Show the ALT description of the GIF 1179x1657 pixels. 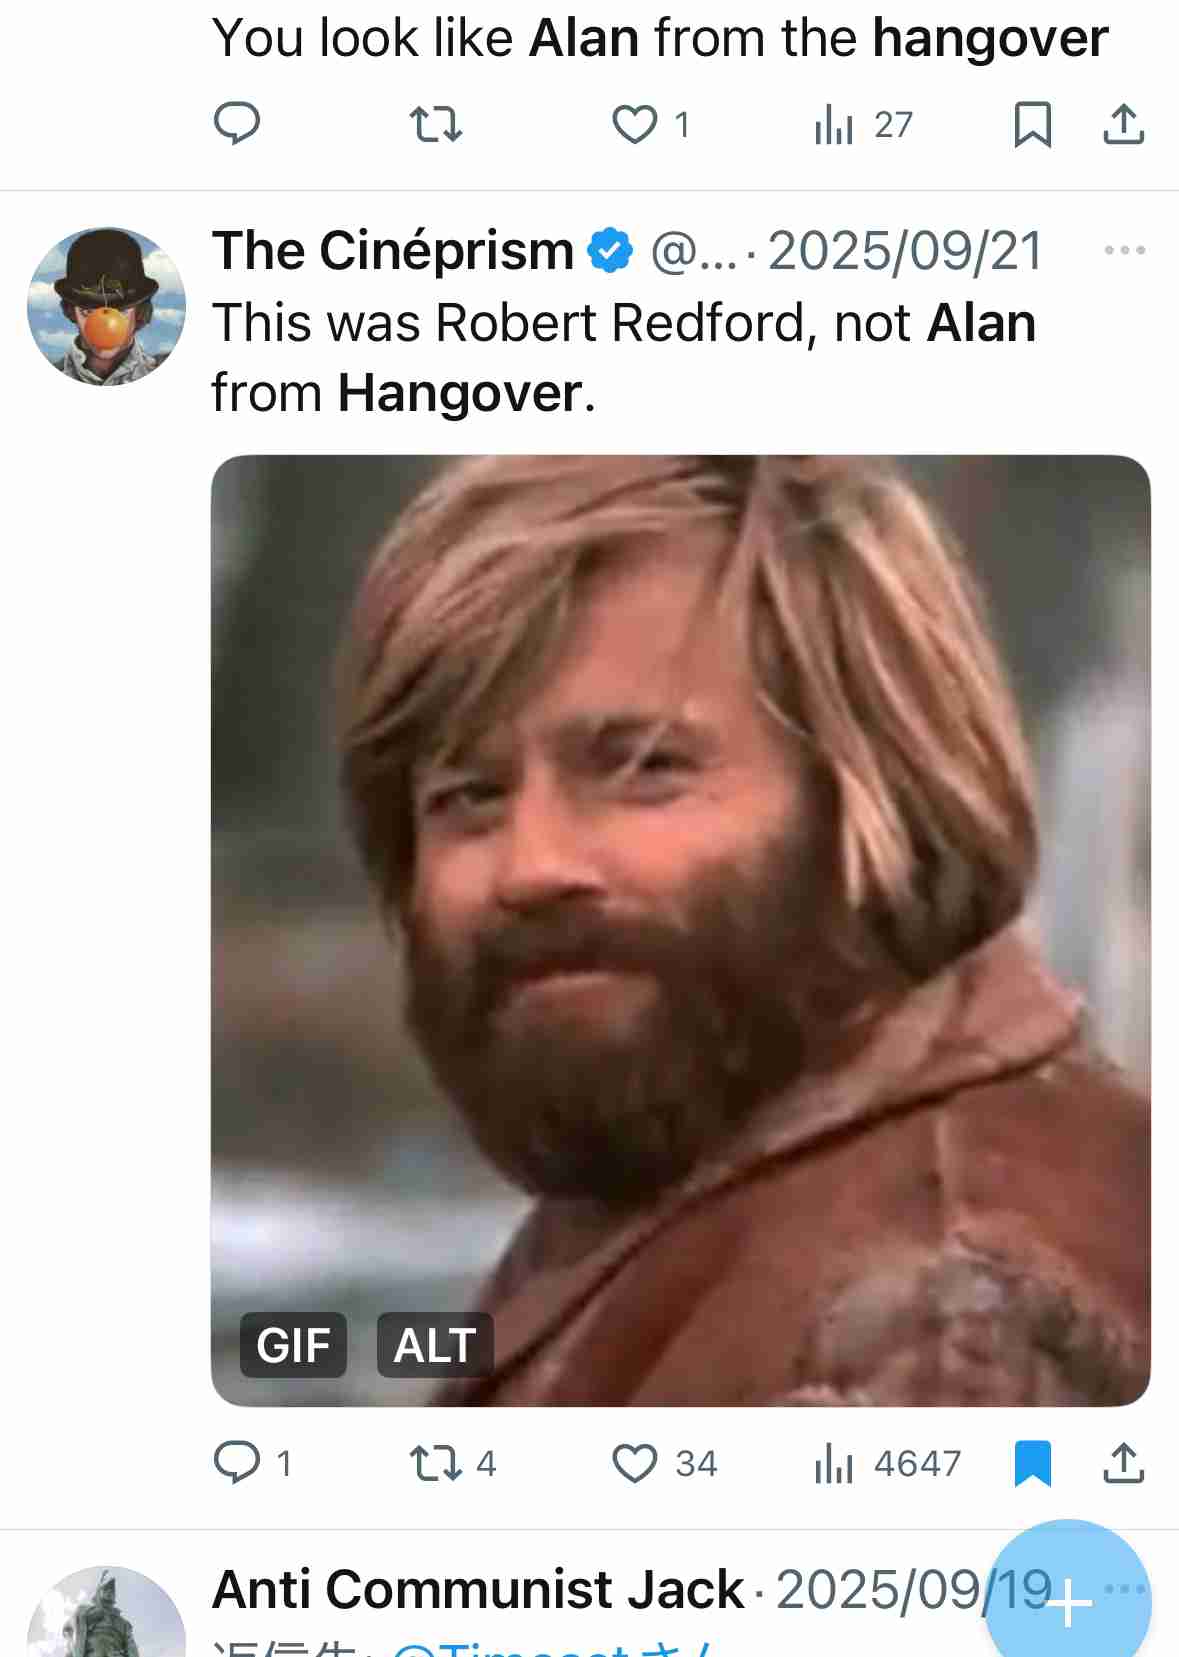pos(434,1345)
